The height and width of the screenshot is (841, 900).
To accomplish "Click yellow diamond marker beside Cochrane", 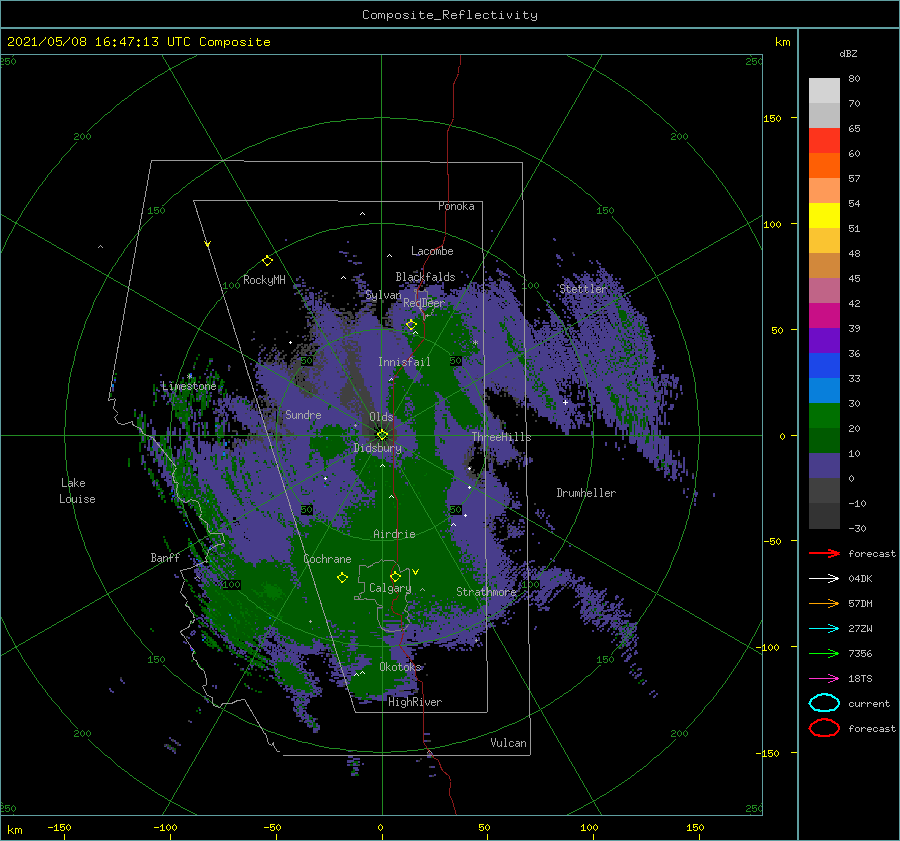I will point(342,578).
